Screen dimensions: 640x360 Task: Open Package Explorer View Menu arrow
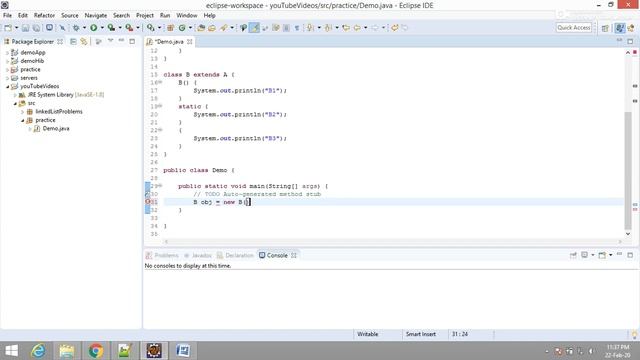coord(110,41)
